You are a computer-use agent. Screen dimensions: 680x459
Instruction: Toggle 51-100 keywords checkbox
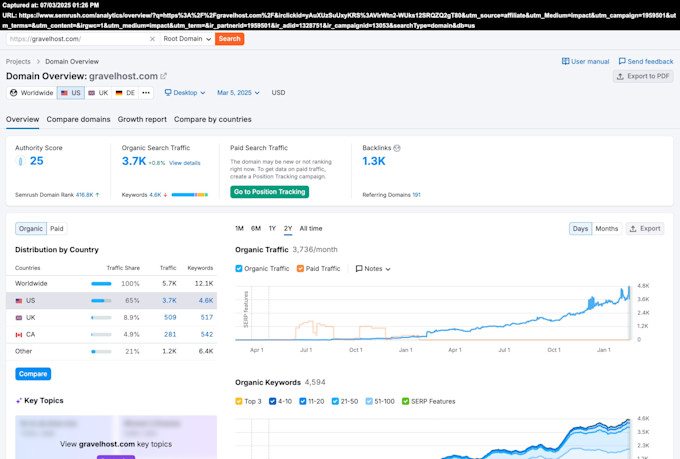(369, 401)
